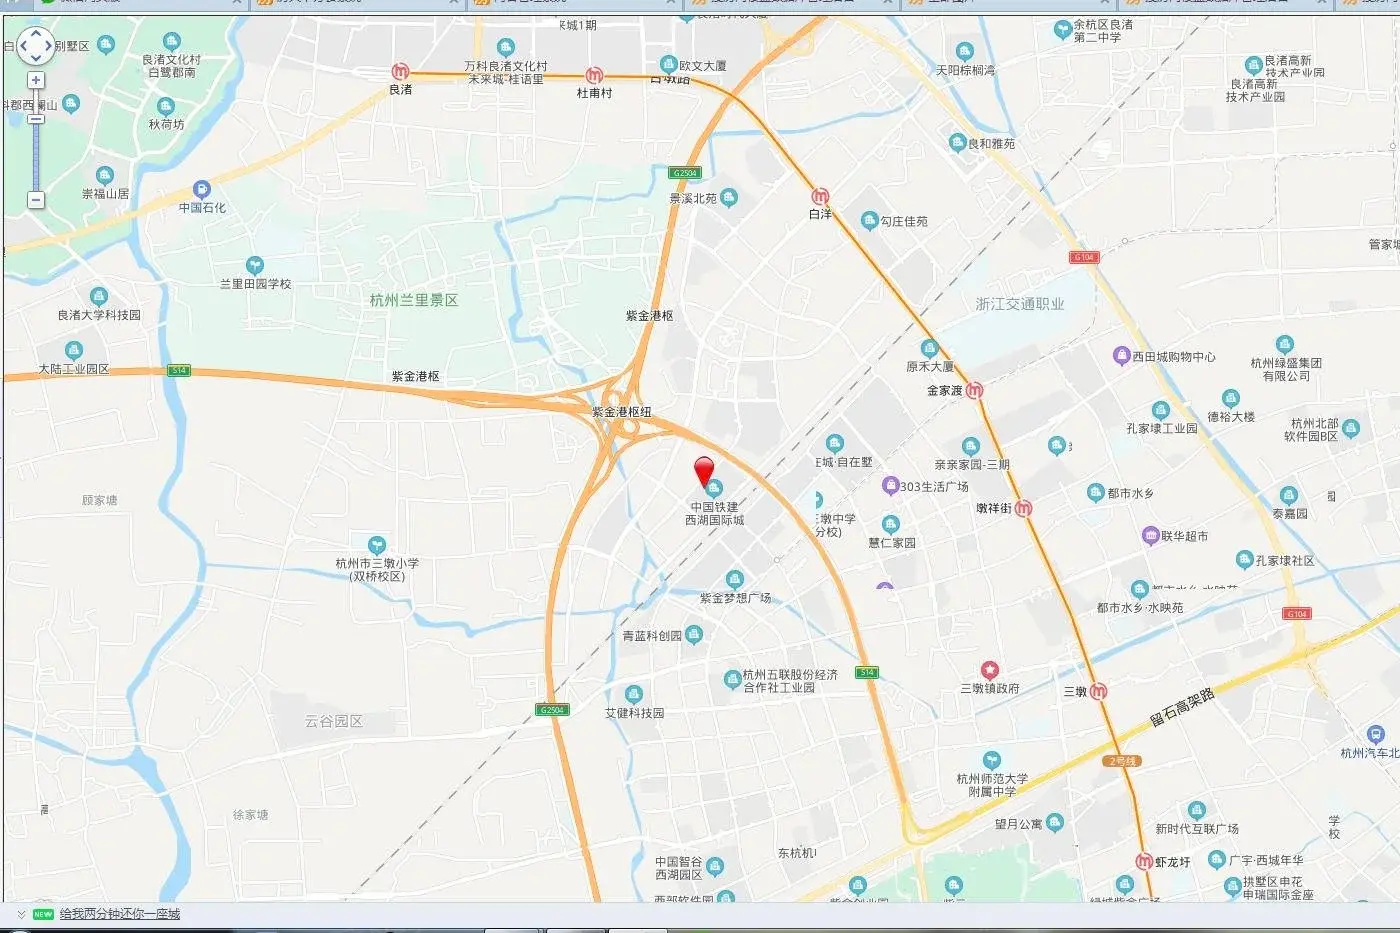Pan map up with the navigation arrow
Viewport: 1400px width, 933px height.
click(x=36, y=34)
